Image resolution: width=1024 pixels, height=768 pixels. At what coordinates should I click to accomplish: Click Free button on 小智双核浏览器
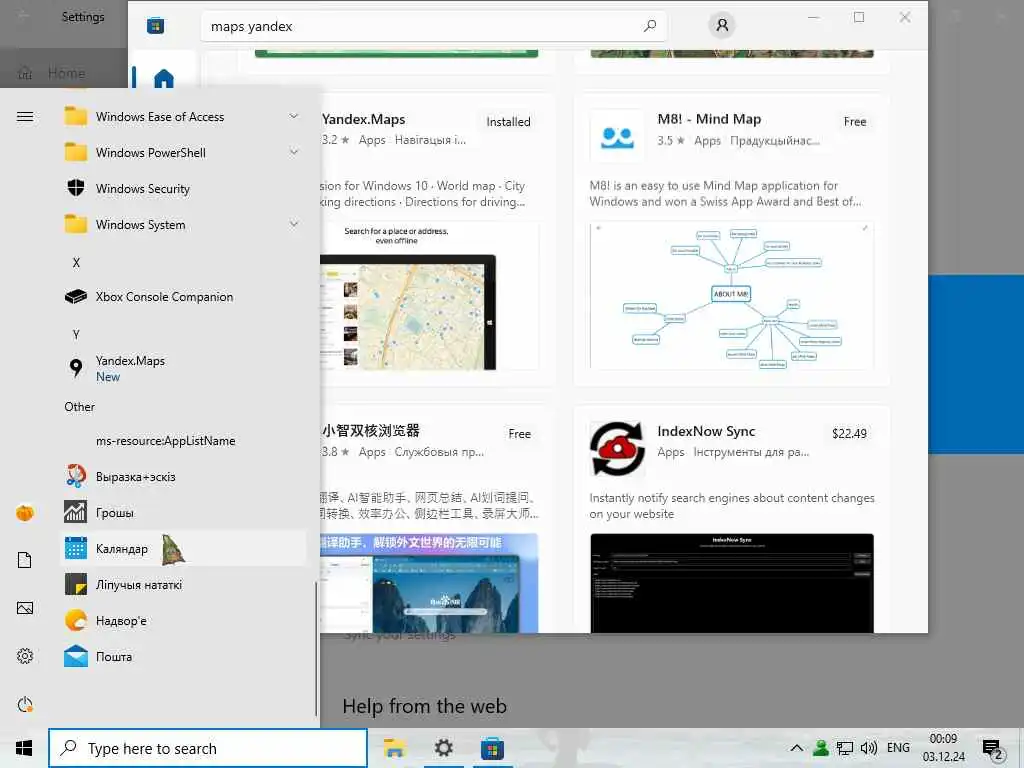pyautogui.click(x=519, y=434)
